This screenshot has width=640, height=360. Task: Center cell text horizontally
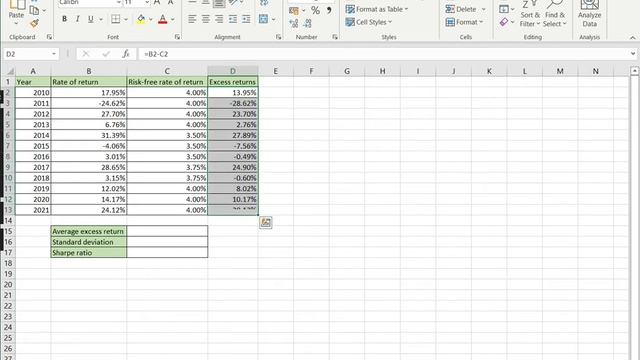coord(205,19)
